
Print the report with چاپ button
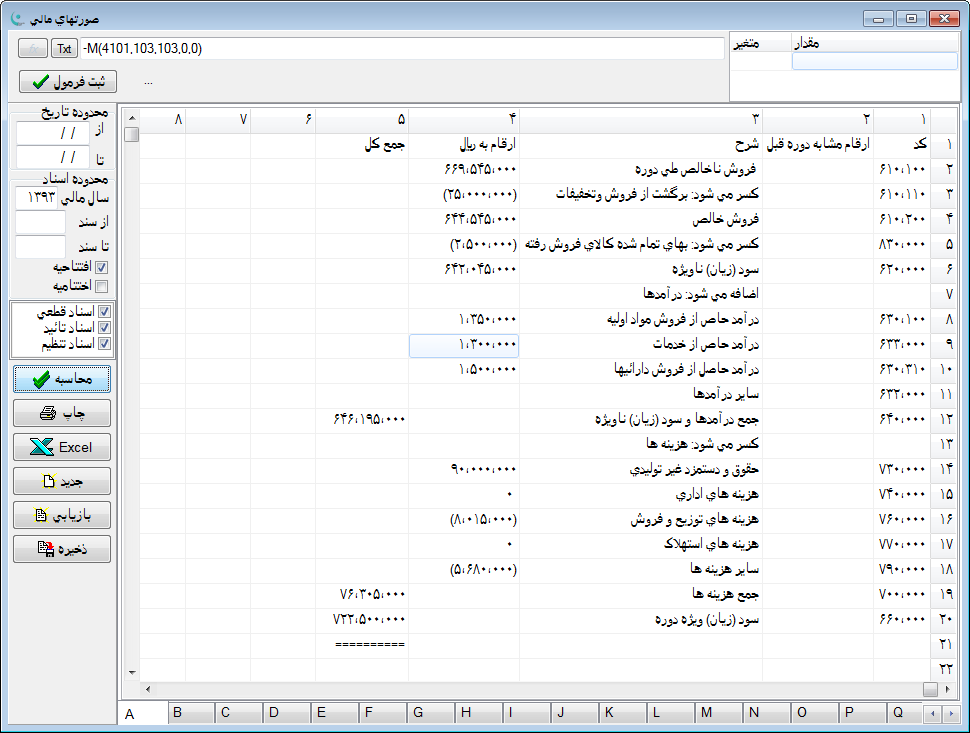(x=62, y=413)
